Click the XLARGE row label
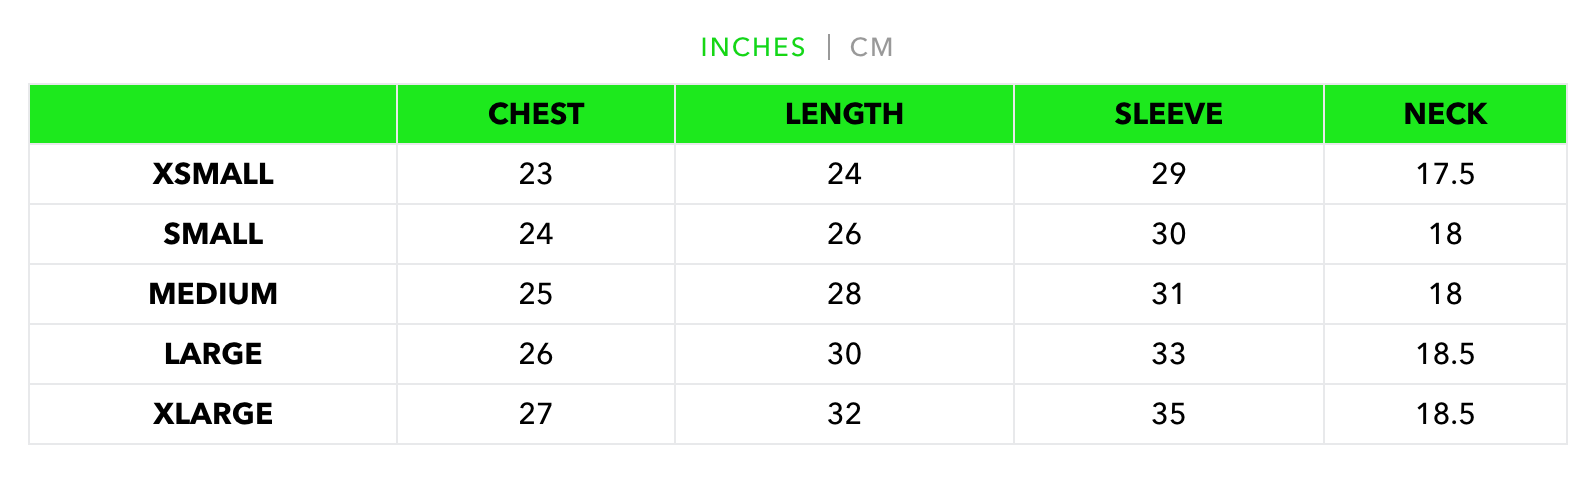The image size is (1590, 478). (213, 414)
